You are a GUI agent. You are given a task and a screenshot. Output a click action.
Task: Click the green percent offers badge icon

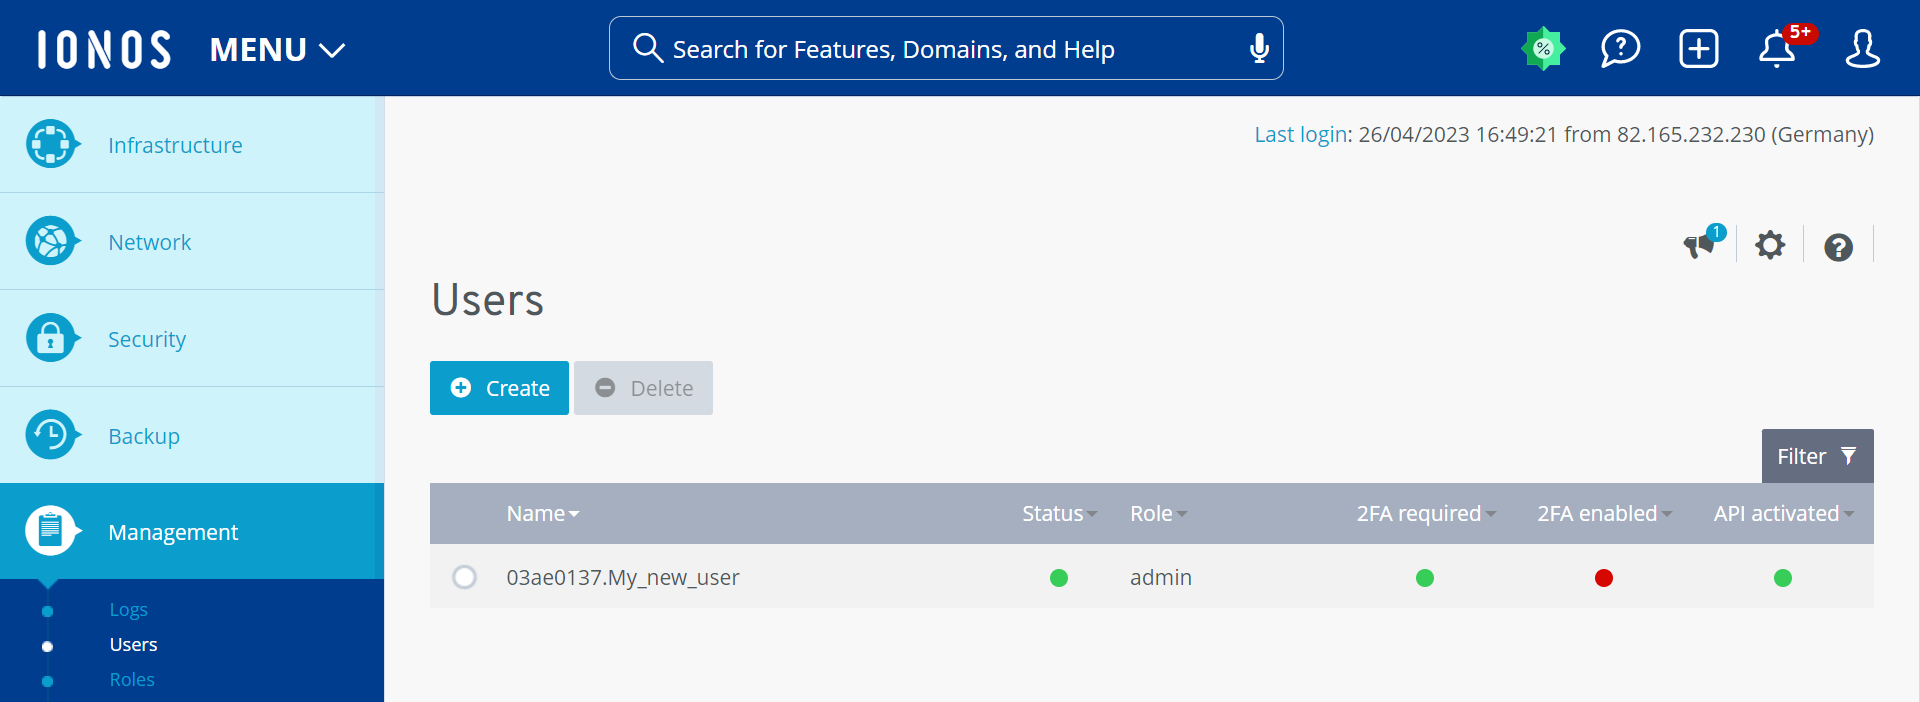pyautogui.click(x=1543, y=49)
